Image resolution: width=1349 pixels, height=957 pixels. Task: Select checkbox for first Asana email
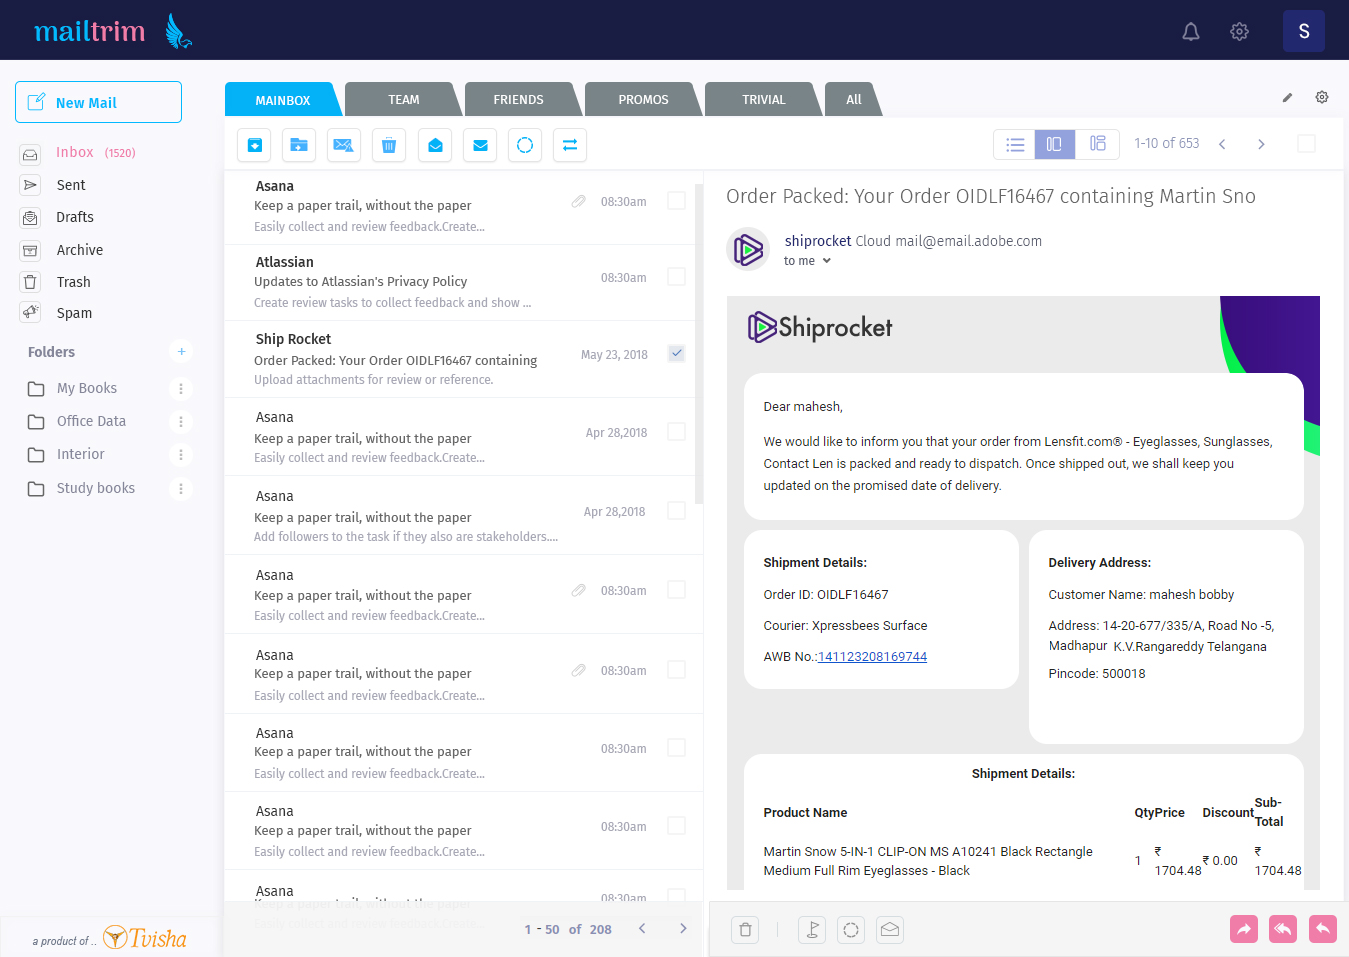coord(676,200)
